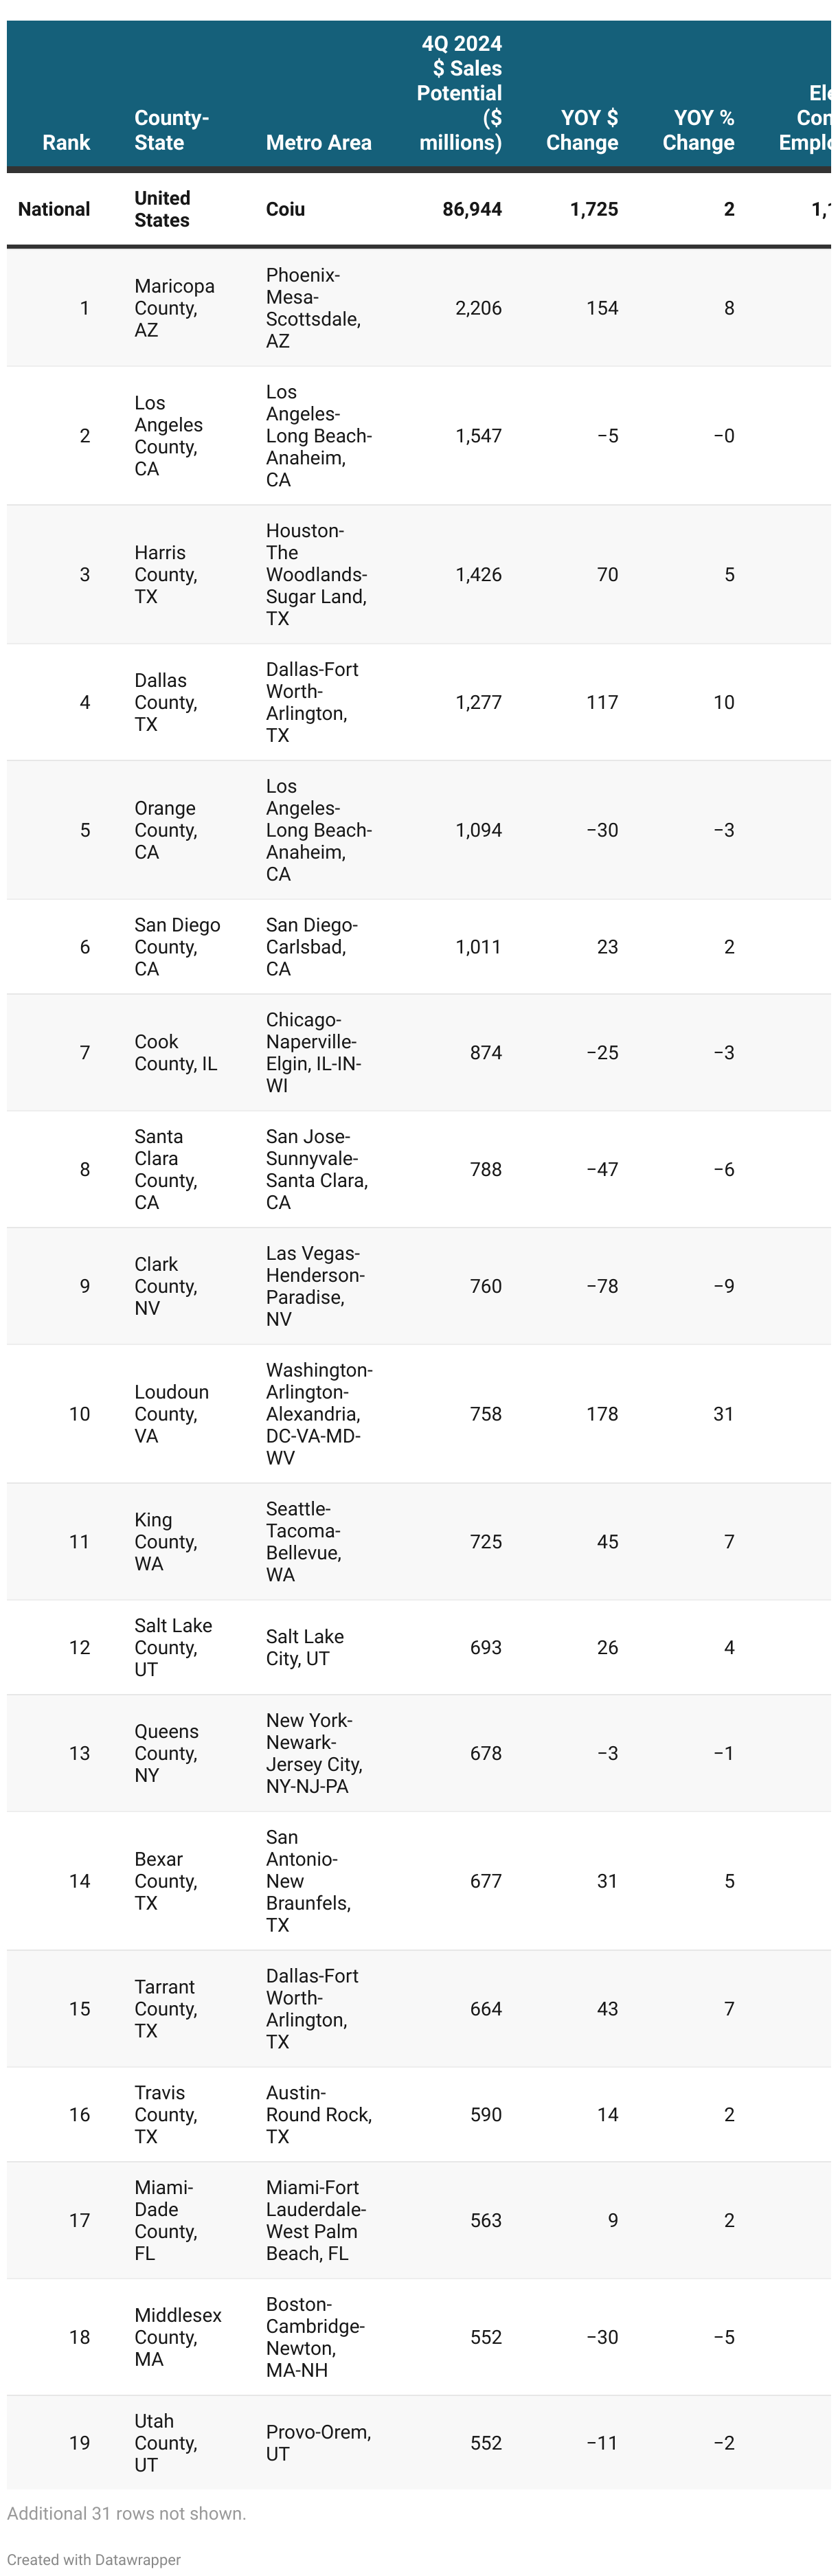Viewport: 838px width, 2576px height.
Task: Click the Los Angeles County, CA row
Action: pos(419,436)
